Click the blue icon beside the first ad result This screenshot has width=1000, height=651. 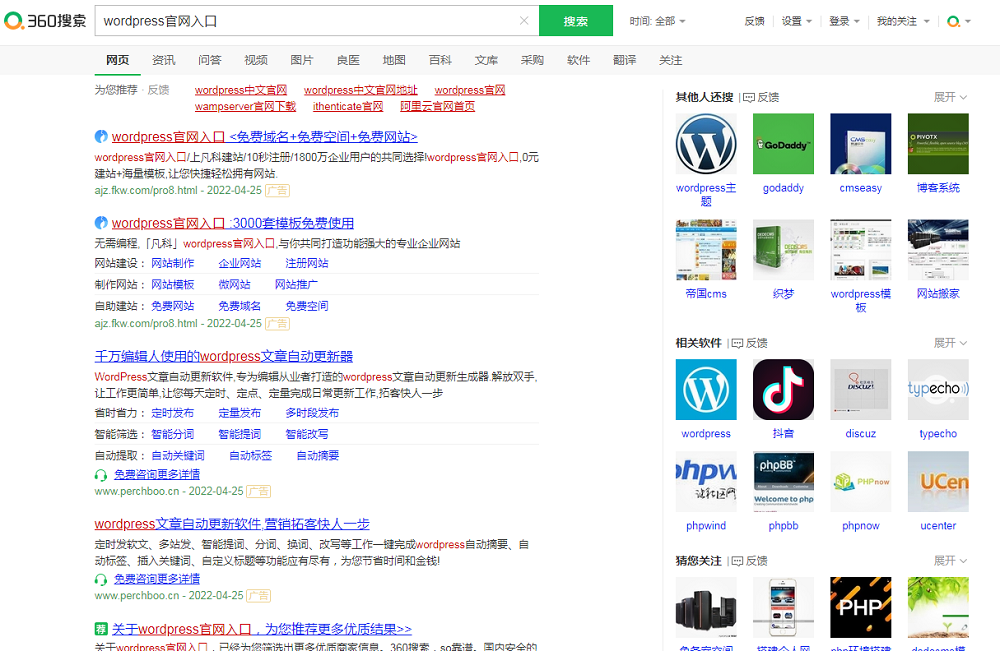(101, 136)
